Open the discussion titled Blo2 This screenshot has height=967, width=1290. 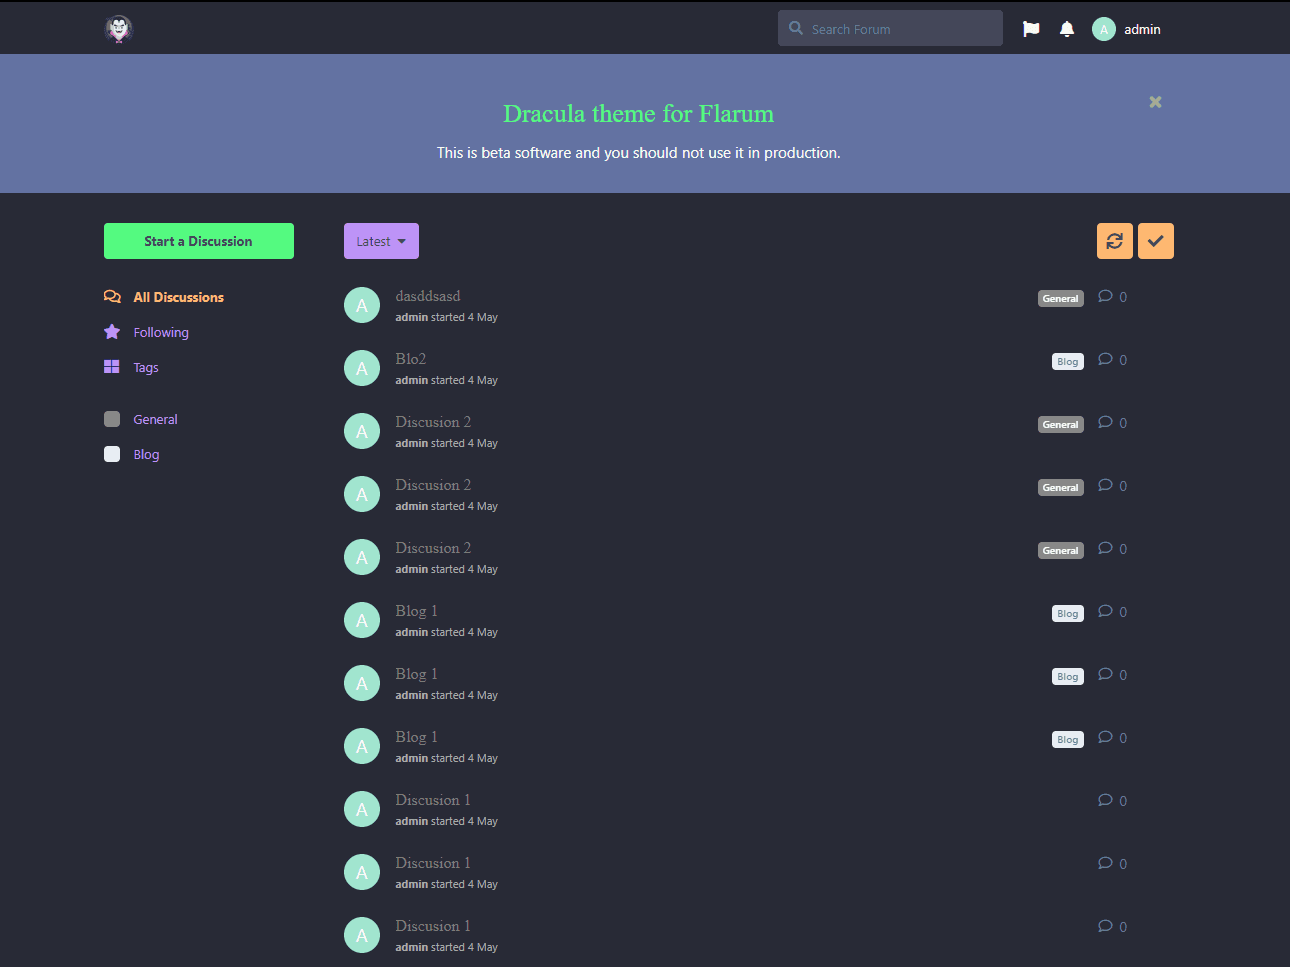click(x=409, y=358)
